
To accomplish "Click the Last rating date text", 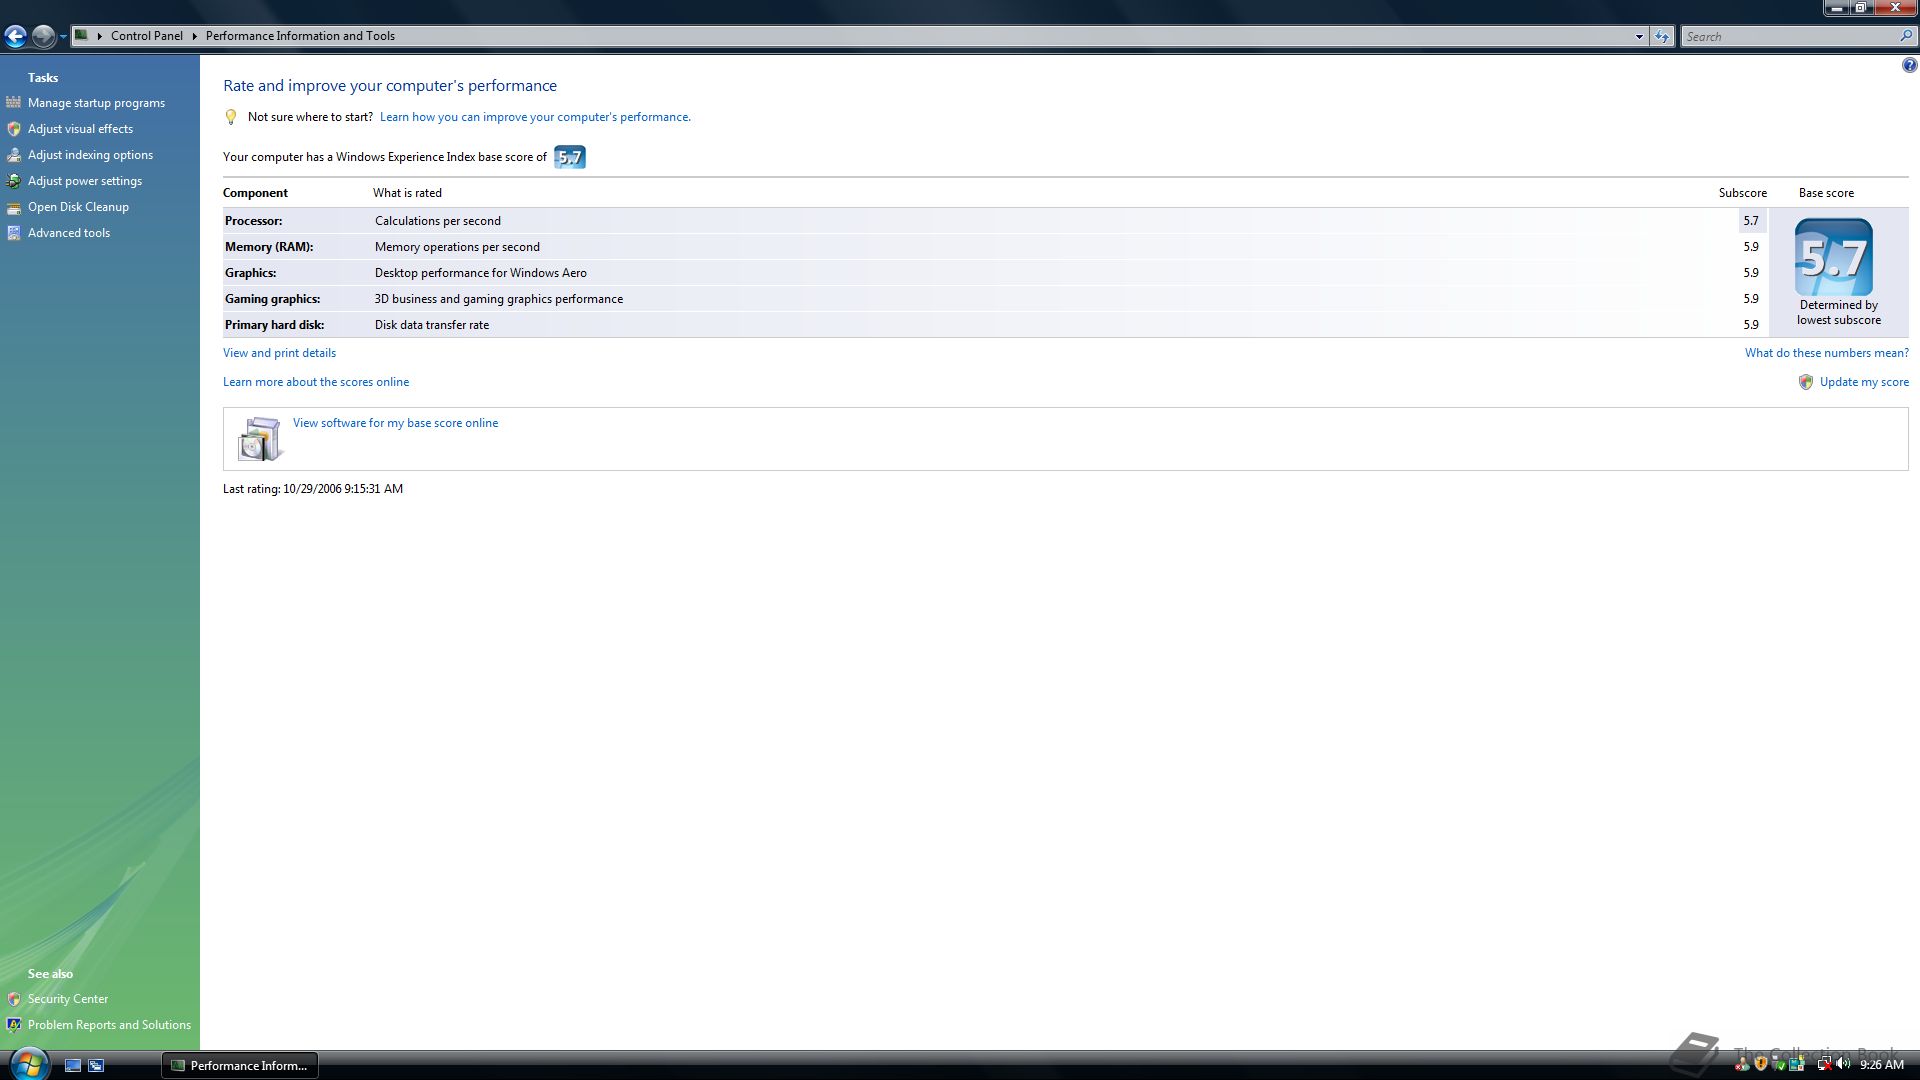I will point(313,489).
